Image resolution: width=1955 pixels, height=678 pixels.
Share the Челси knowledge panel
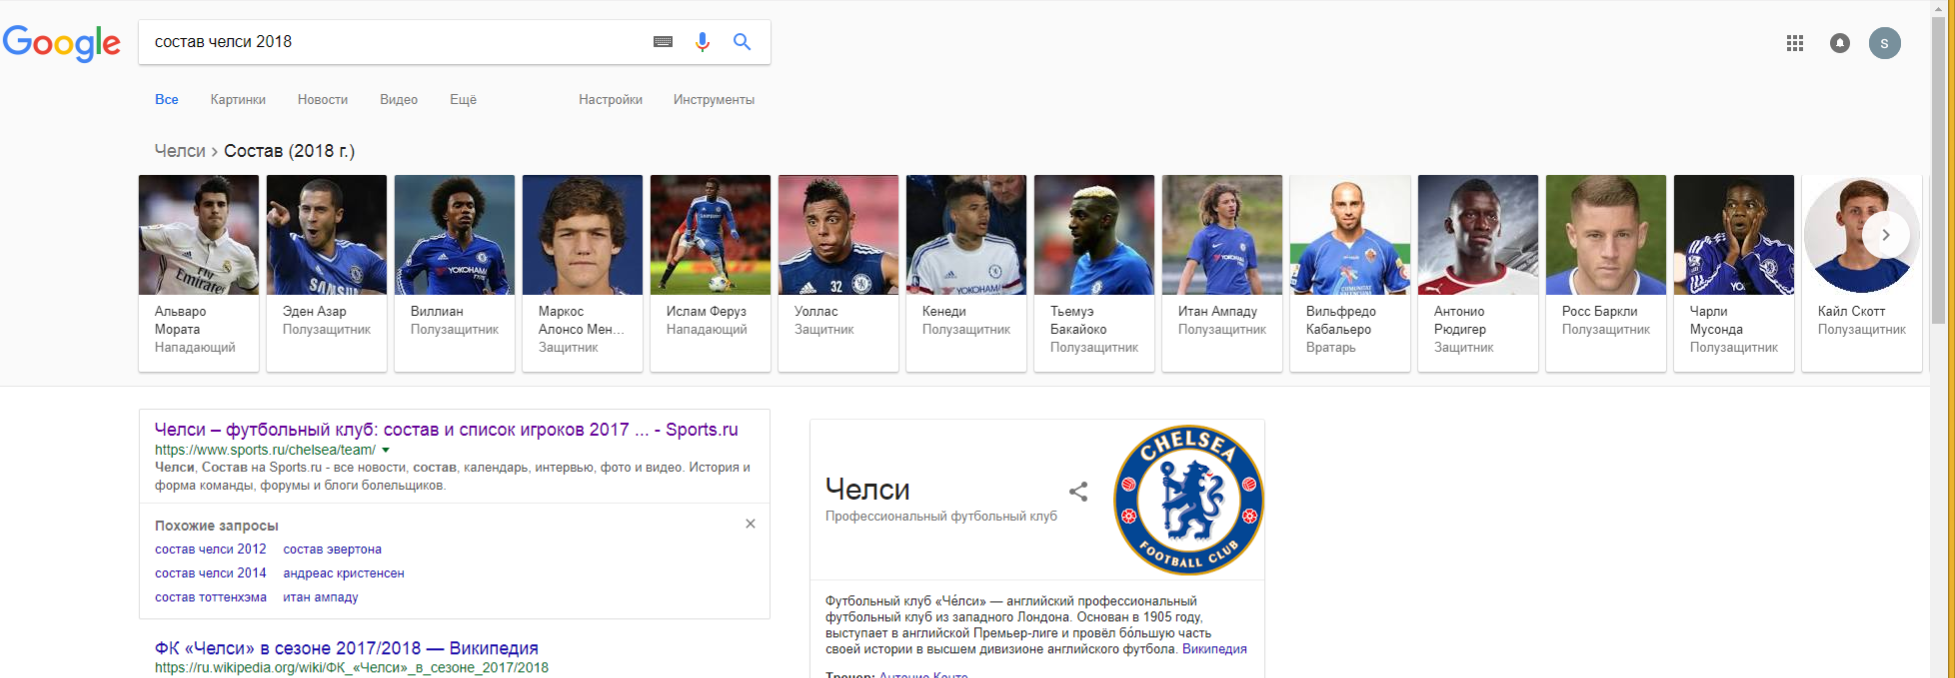click(x=1078, y=491)
